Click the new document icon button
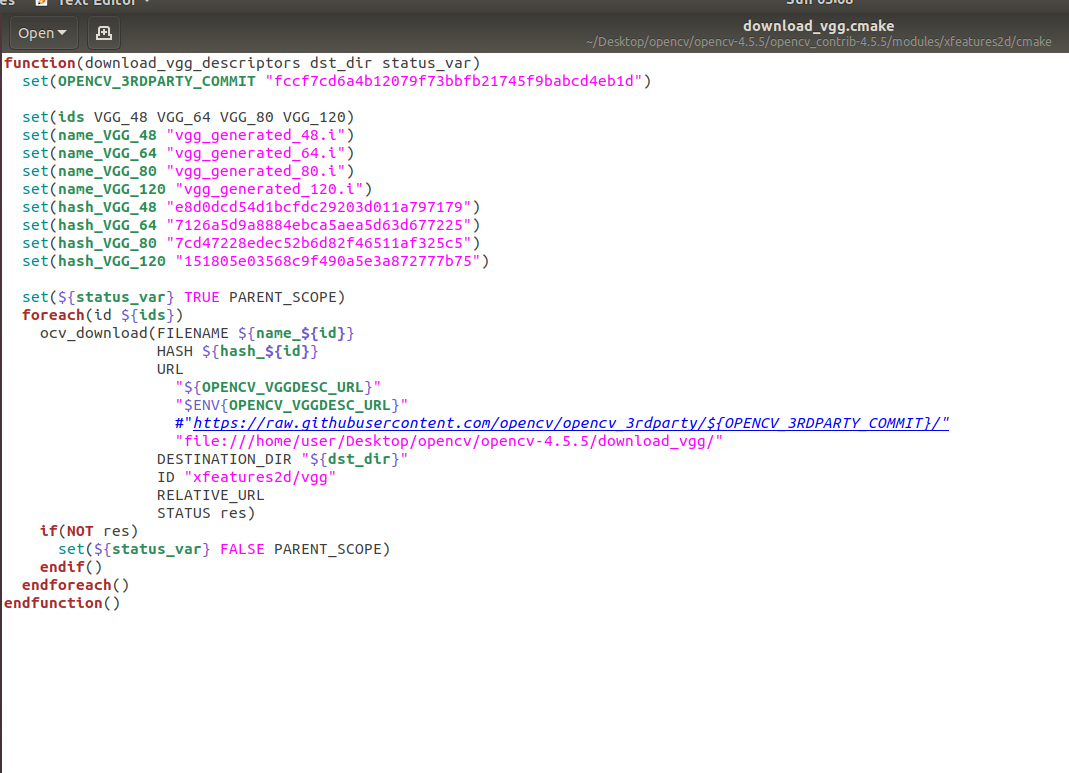The height and width of the screenshot is (773, 1069). click(104, 33)
